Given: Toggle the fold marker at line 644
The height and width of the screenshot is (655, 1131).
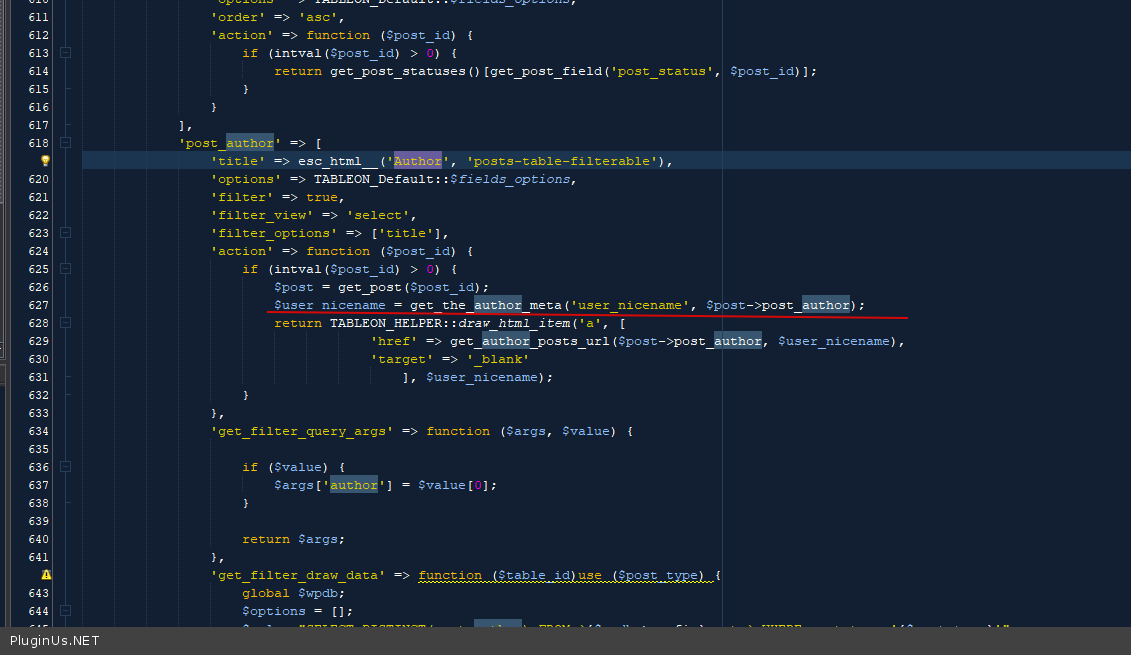Looking at the screenshot, I should [x=65, y=611].
